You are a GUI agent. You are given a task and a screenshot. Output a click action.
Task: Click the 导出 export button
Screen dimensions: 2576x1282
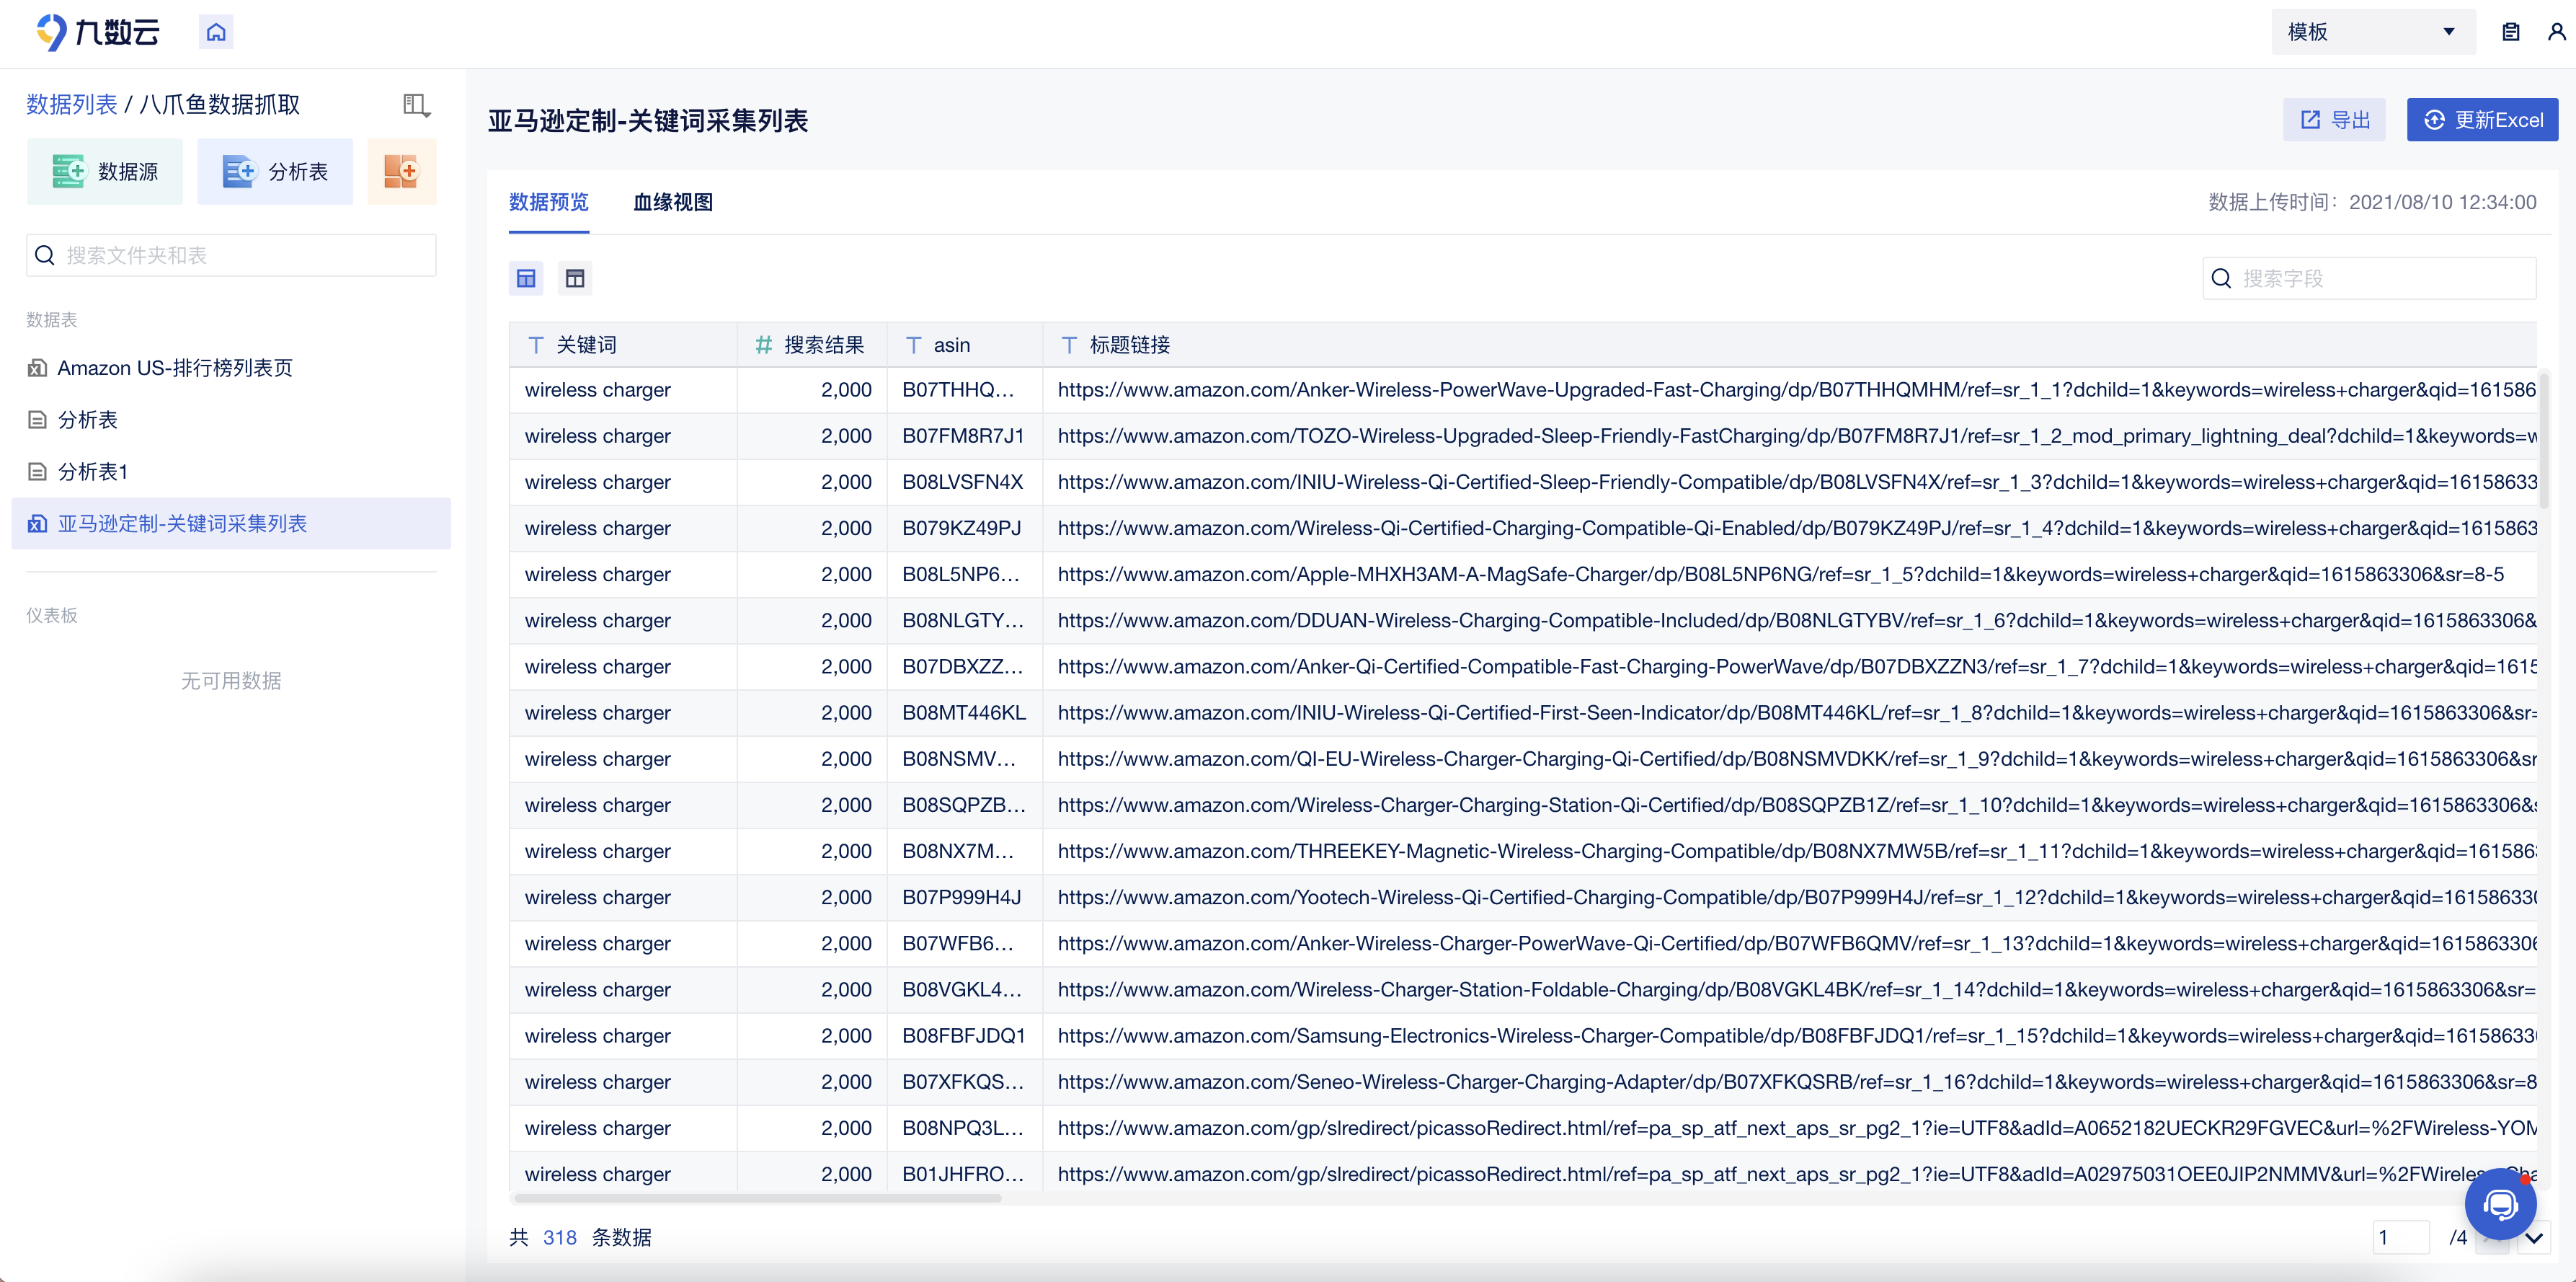2334,120
